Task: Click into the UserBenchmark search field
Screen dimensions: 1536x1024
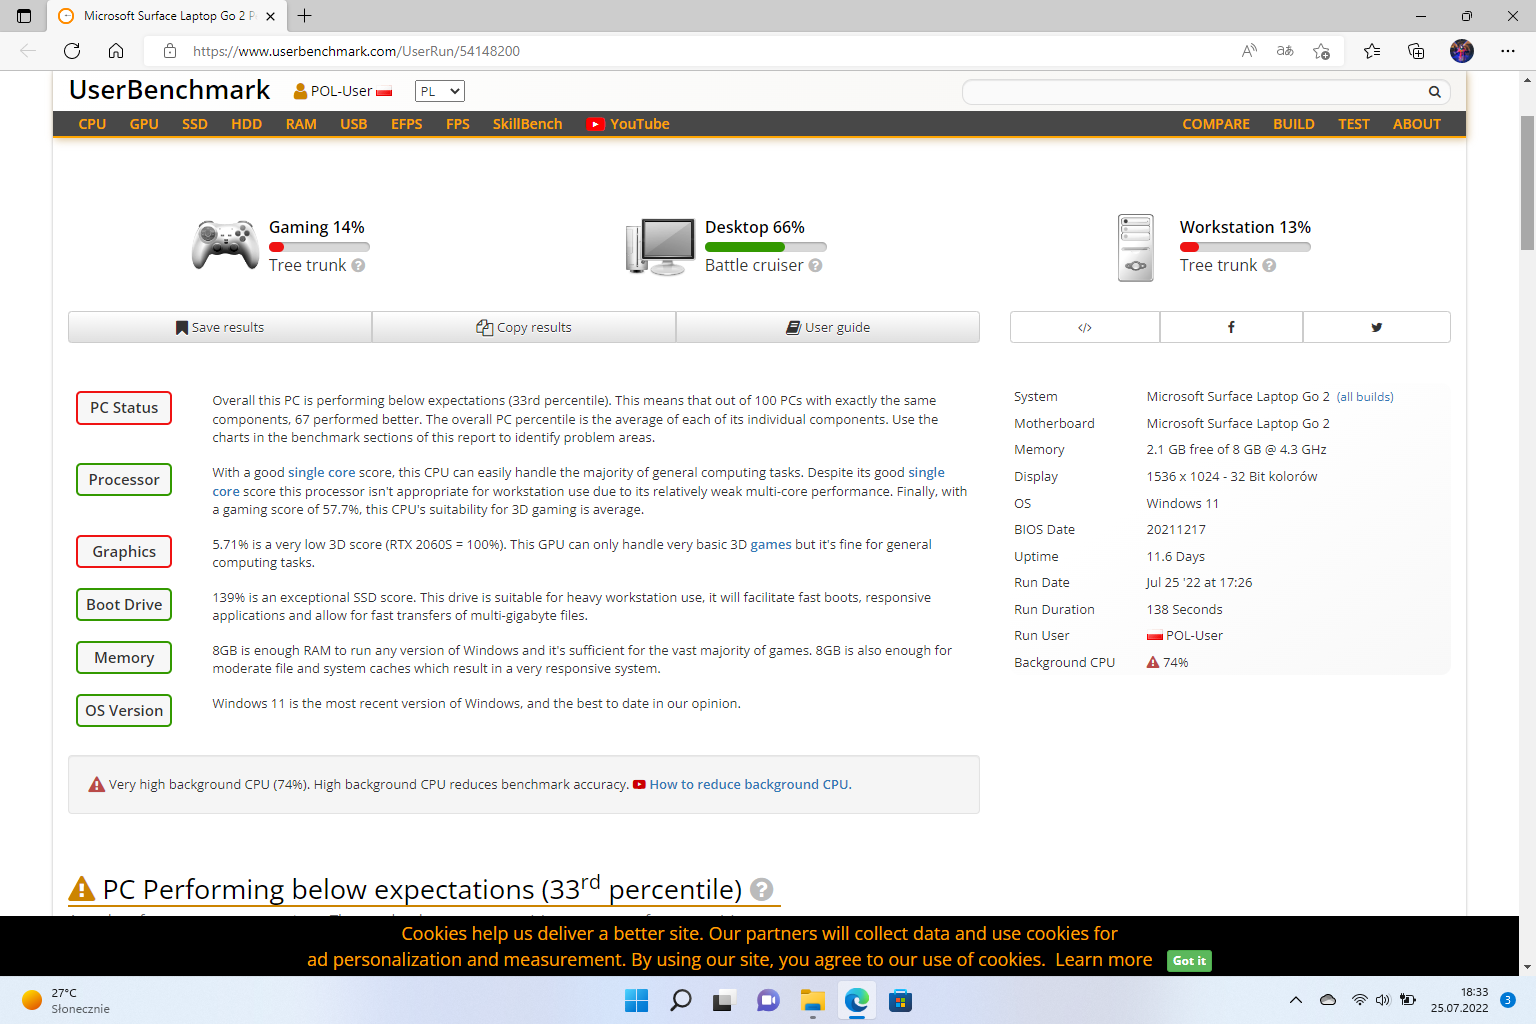Action: [x=1190, y=92]
